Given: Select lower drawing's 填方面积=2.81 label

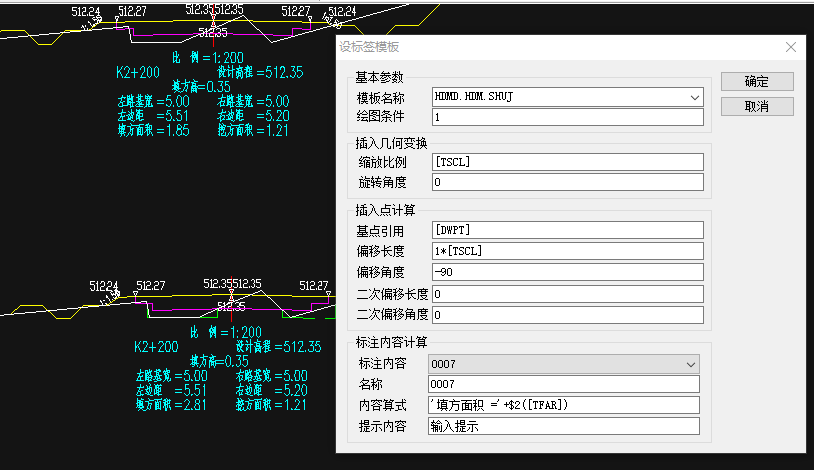Looking at the screenshot, I should pyautogui.click(x=171, y=405).
